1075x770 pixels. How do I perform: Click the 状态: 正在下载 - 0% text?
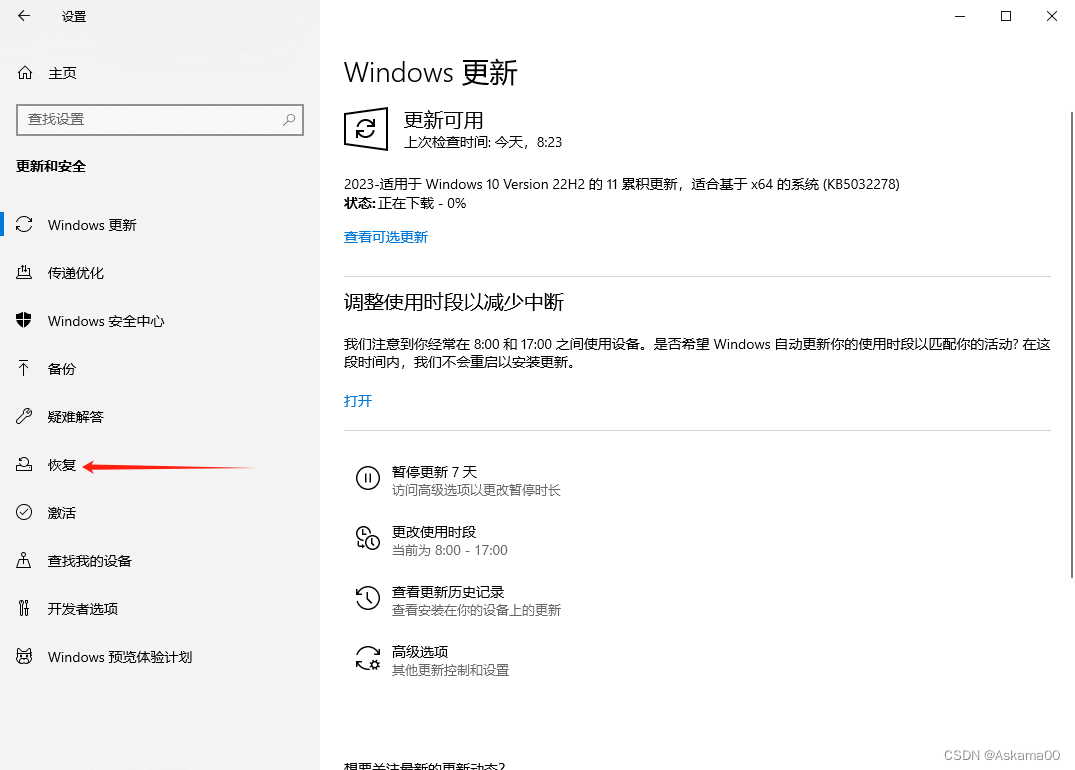click(x=405, y=204)
